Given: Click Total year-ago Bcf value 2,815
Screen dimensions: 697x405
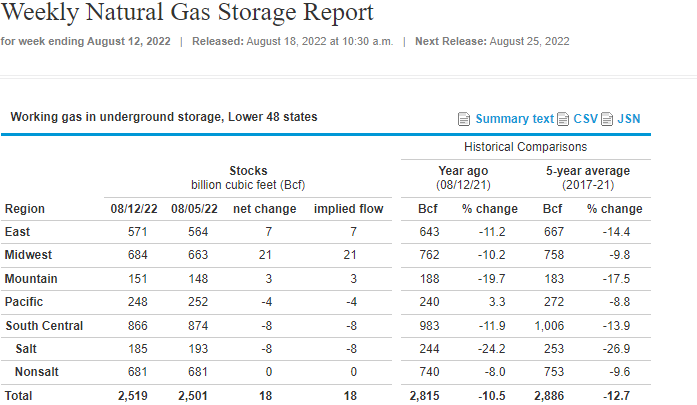Looking at the screenshot, I should 425,396.
